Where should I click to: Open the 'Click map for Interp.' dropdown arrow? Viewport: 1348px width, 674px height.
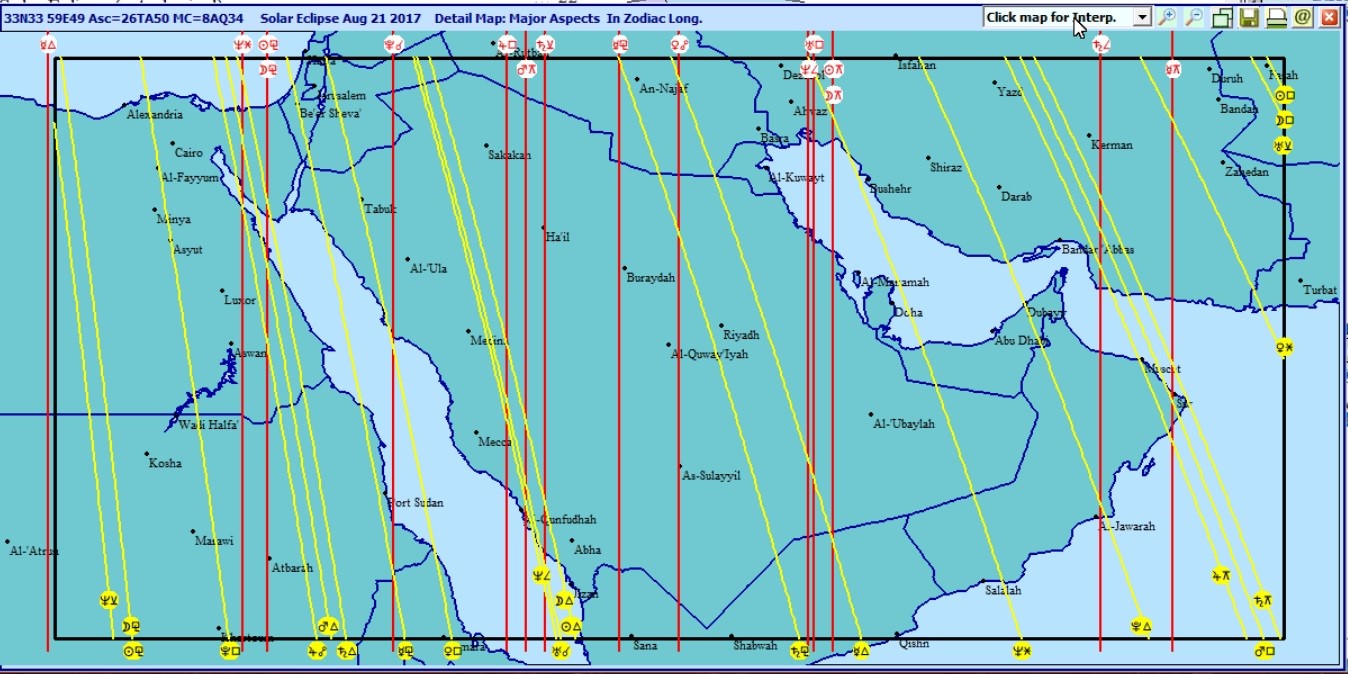(1141, 18)
